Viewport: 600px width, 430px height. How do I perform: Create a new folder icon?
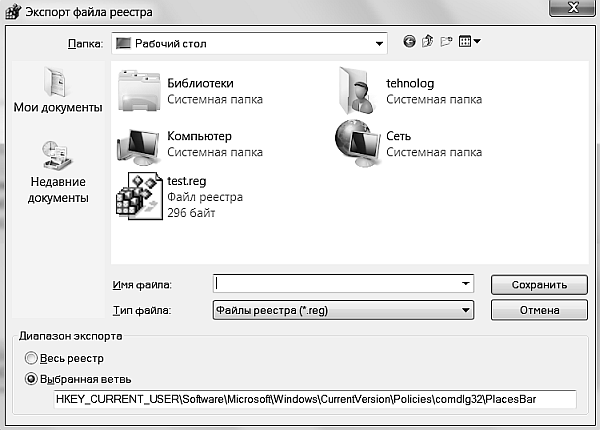pyautogui.click(x=446, y=41)
